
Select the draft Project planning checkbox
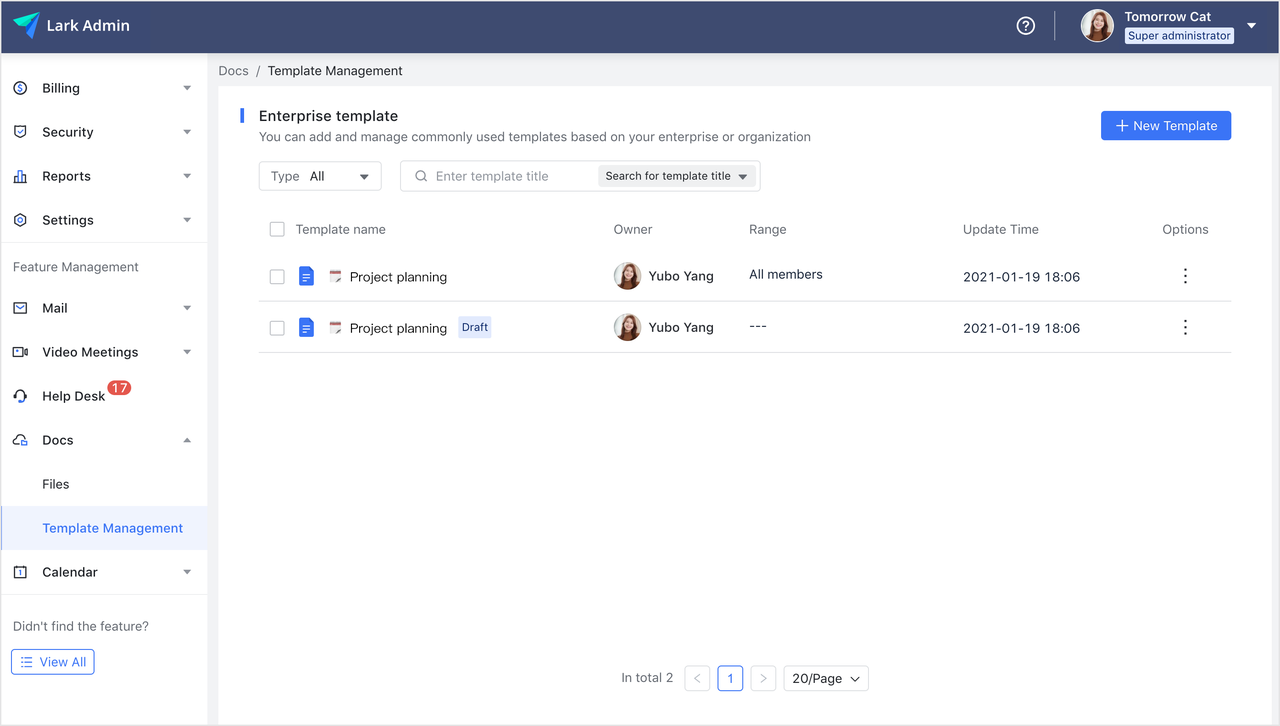(x=277, y=328)
